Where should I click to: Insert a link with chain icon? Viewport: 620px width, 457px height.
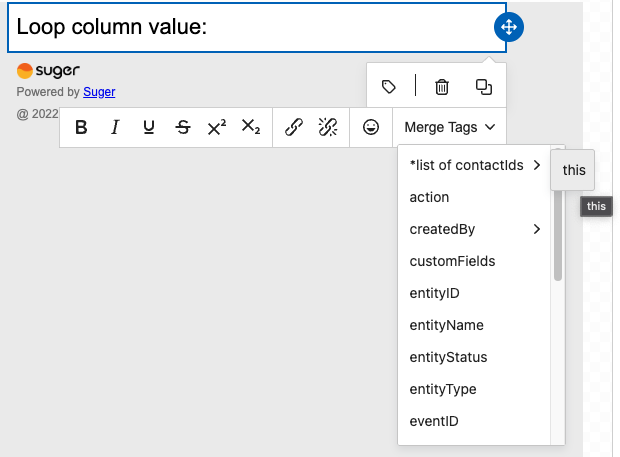pos(294,128)
